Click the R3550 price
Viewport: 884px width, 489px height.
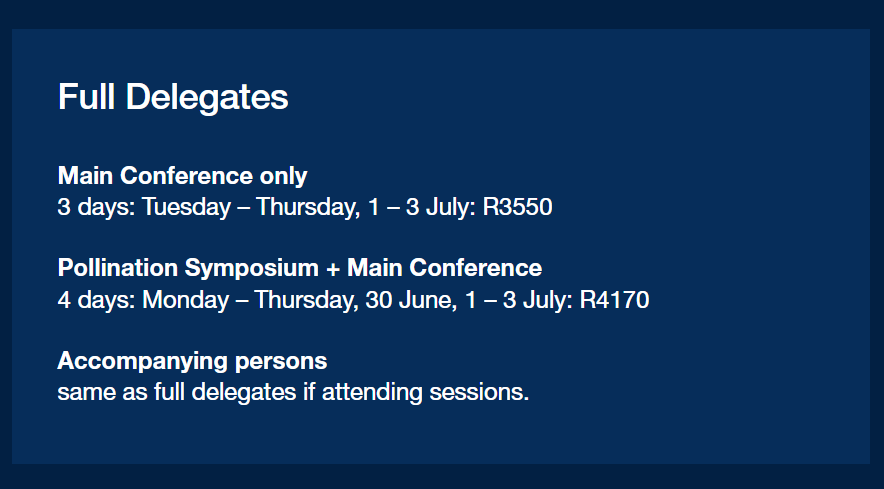click(x=518, y=206)
